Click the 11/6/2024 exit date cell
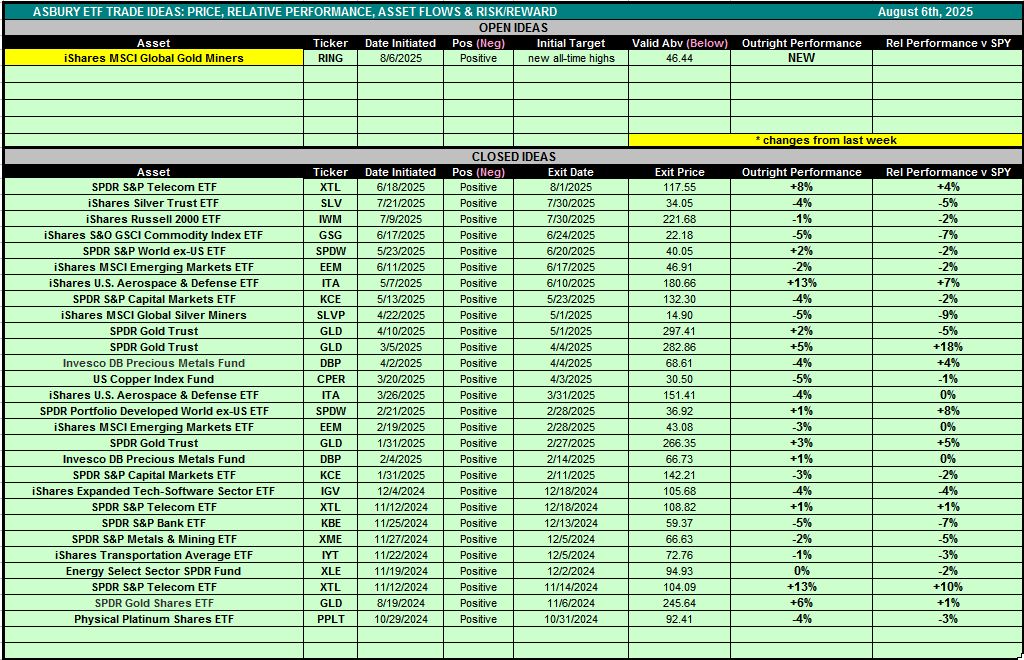 tap(571, 603)
